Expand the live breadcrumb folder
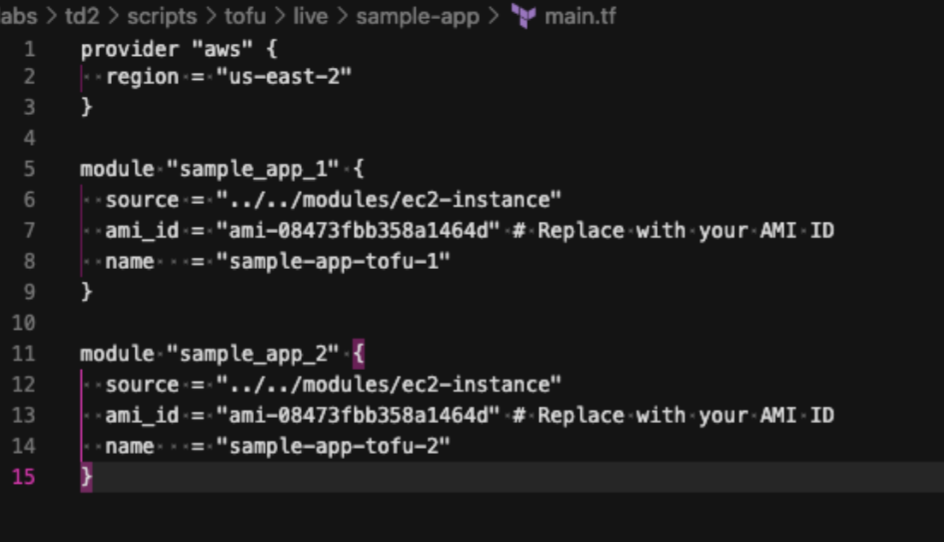The image size is (944, 542). (x=310, y=17)
